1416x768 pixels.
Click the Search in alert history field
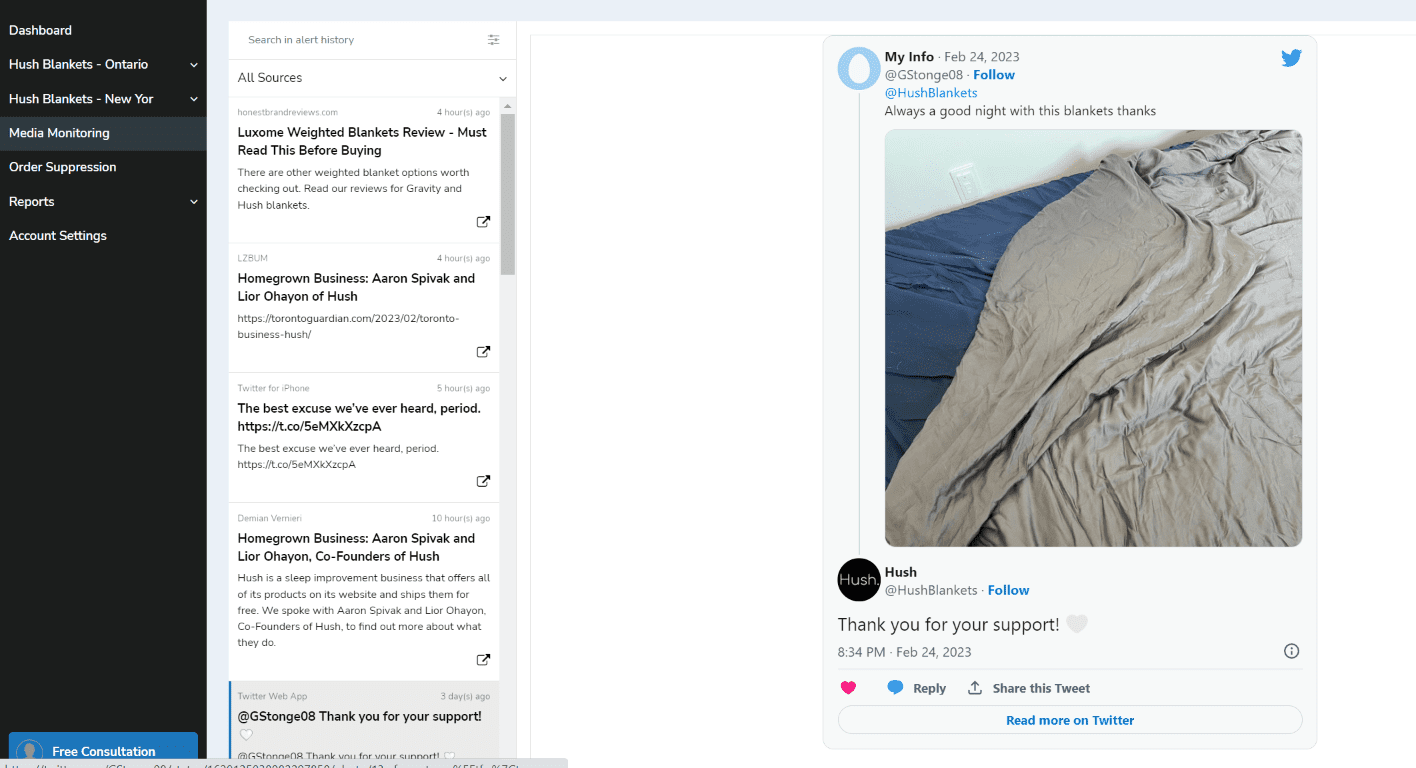(360, 40)
